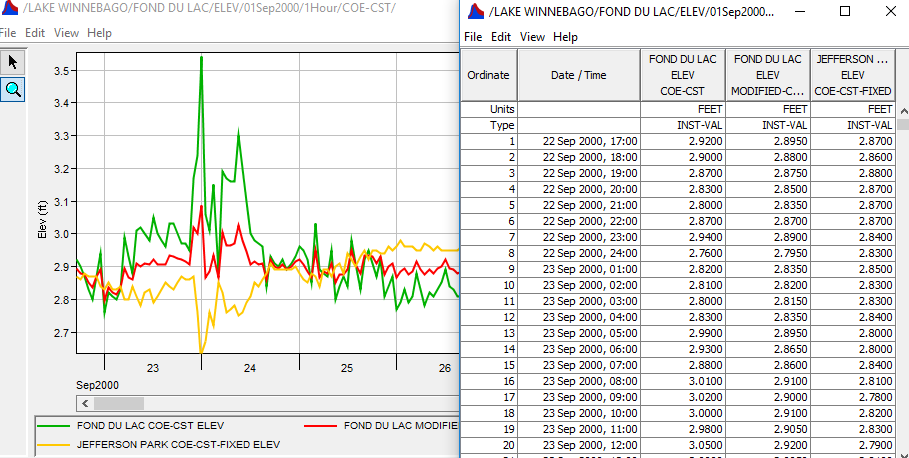
Task: Open the File menu in table window
Action: click(473, 37)
